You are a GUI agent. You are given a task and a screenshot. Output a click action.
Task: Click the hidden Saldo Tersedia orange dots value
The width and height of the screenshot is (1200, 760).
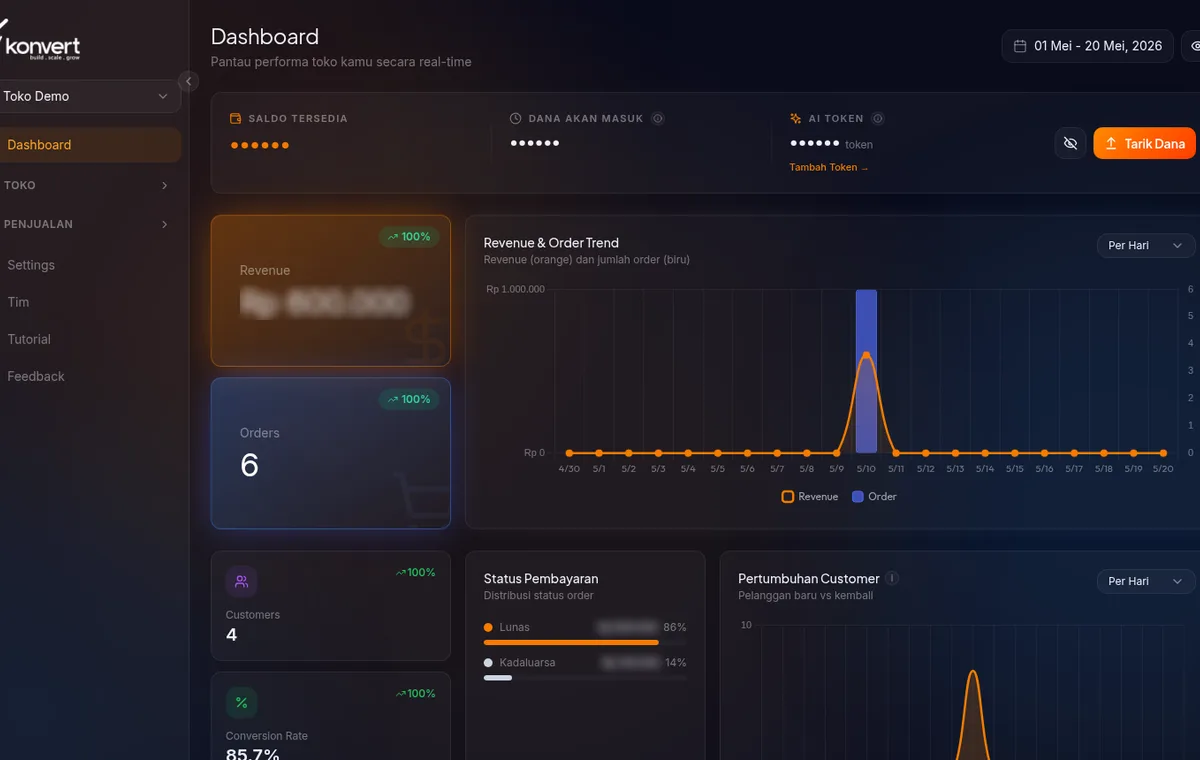point(260,145)
